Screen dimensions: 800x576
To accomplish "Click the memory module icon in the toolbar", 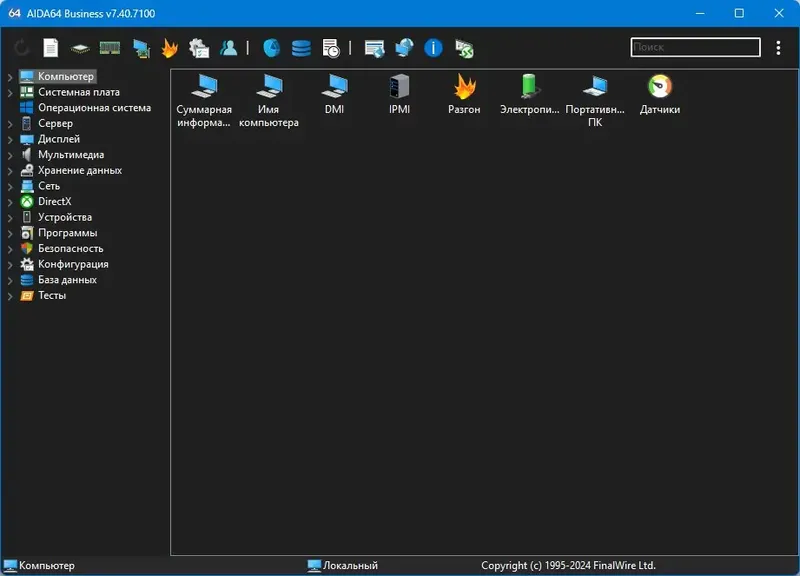I will point(110,47).
